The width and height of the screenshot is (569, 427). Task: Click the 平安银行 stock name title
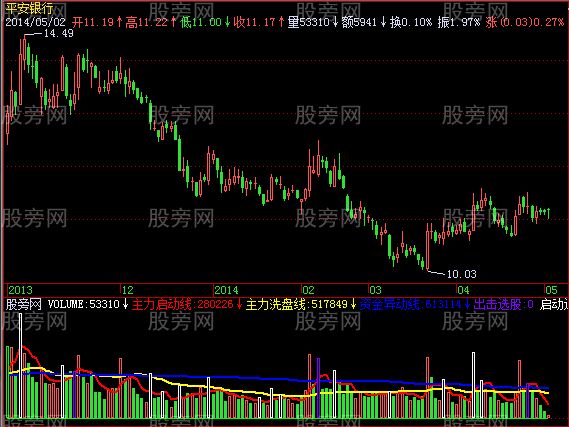pos(29,8)
